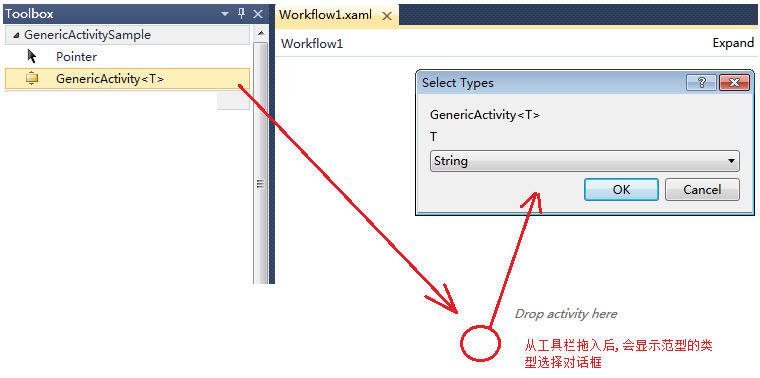The height and width of the screenshot is (378, 760).
Task: Click the Drop activity here area
Action: point(566,314)
